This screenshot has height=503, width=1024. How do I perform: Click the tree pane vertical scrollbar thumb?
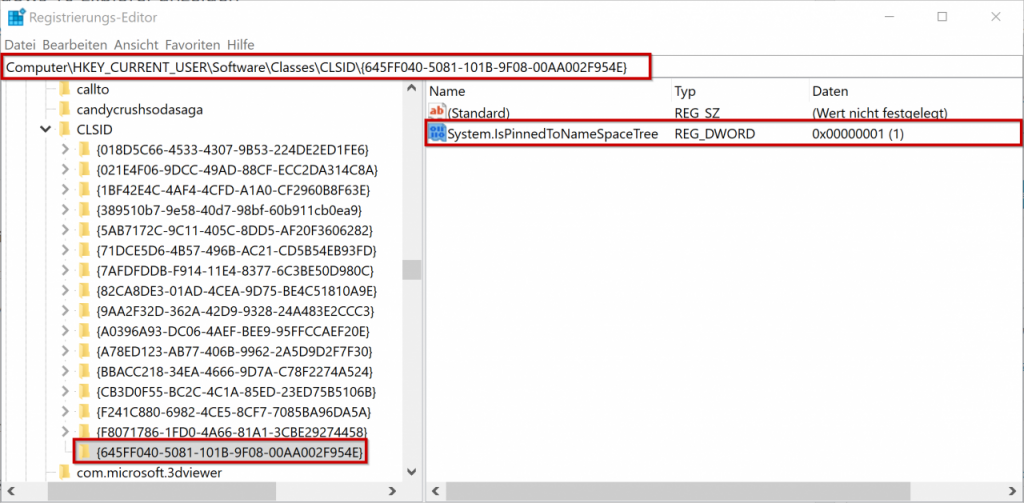410,270
